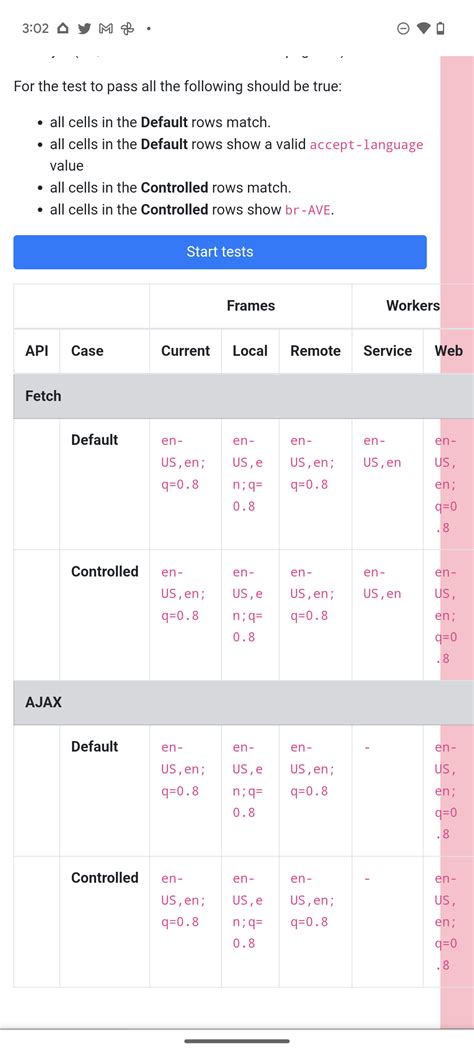Tap the notification overflow dot icon
This screenshot has height=1053, width=474.
[148, 29]
